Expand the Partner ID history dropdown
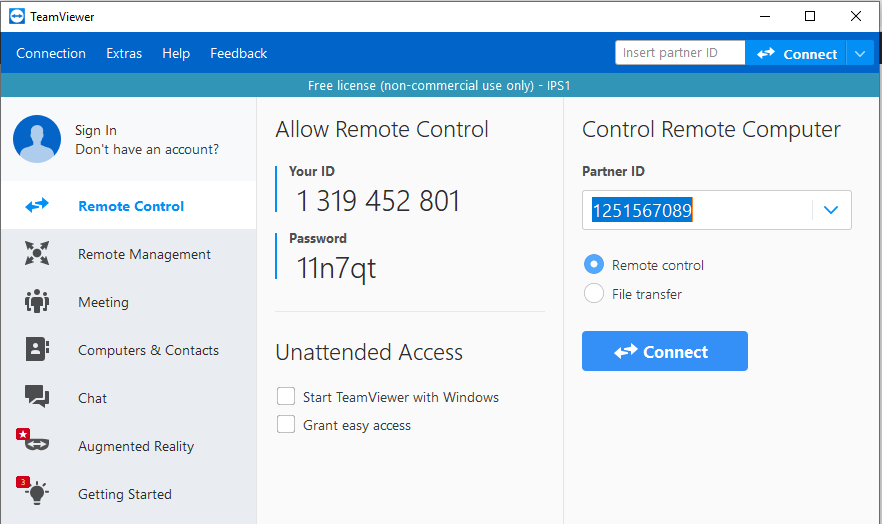The width and height of the screenshot is (882, 524). pos(831,210)
